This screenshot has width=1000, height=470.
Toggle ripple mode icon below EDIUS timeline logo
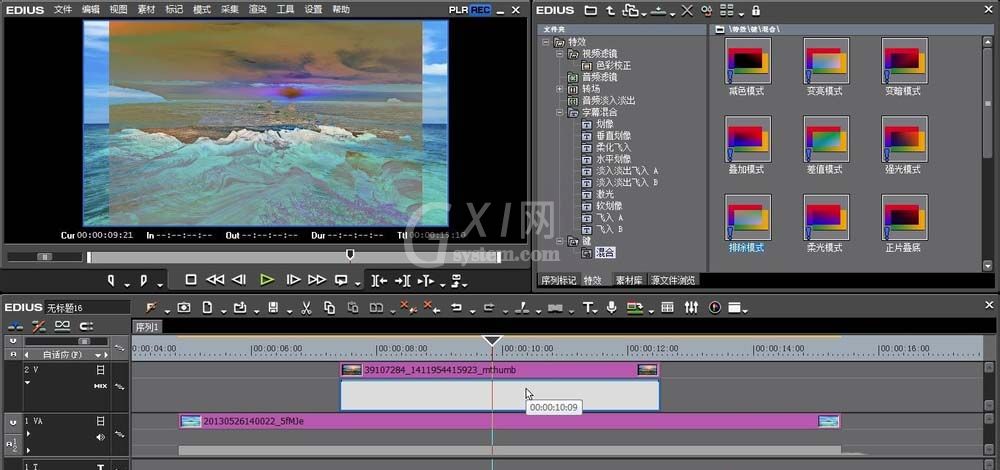39,327
